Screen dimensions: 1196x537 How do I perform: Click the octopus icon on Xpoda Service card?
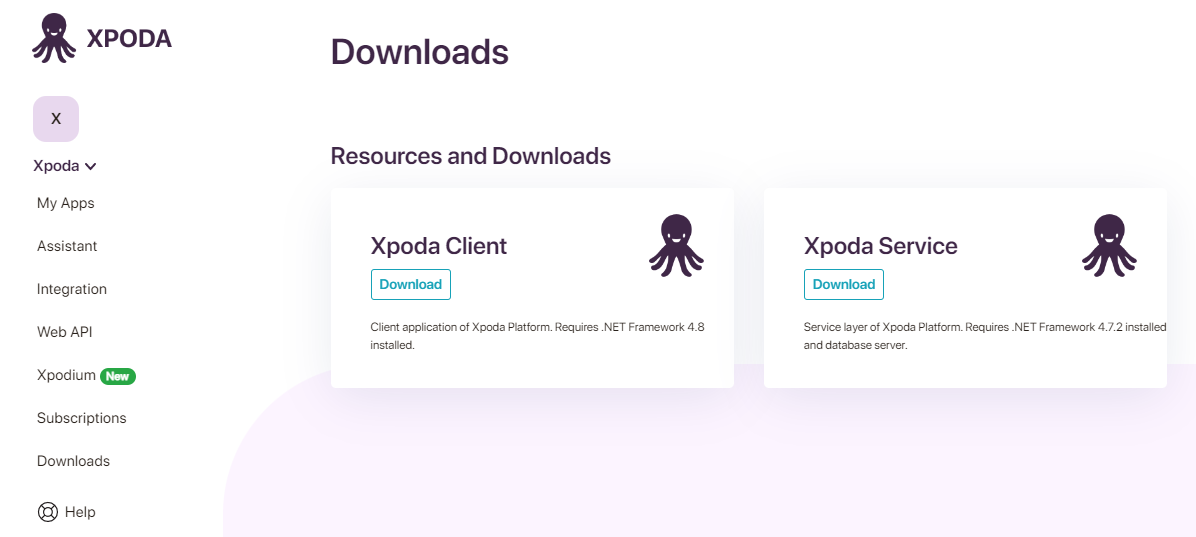[1109, 246]
